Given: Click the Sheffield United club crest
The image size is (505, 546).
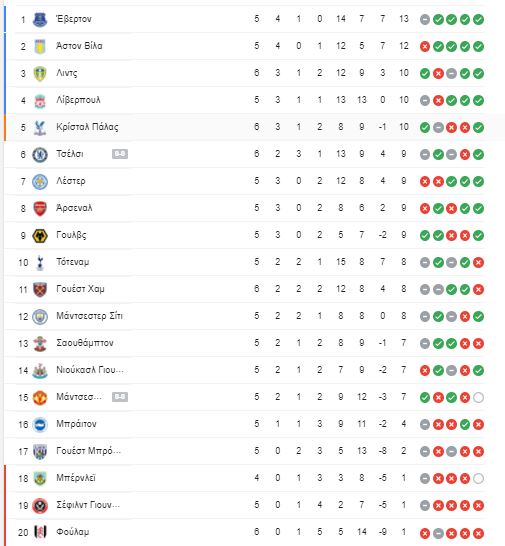Looking at the screenshot, I should coord(40,505).
